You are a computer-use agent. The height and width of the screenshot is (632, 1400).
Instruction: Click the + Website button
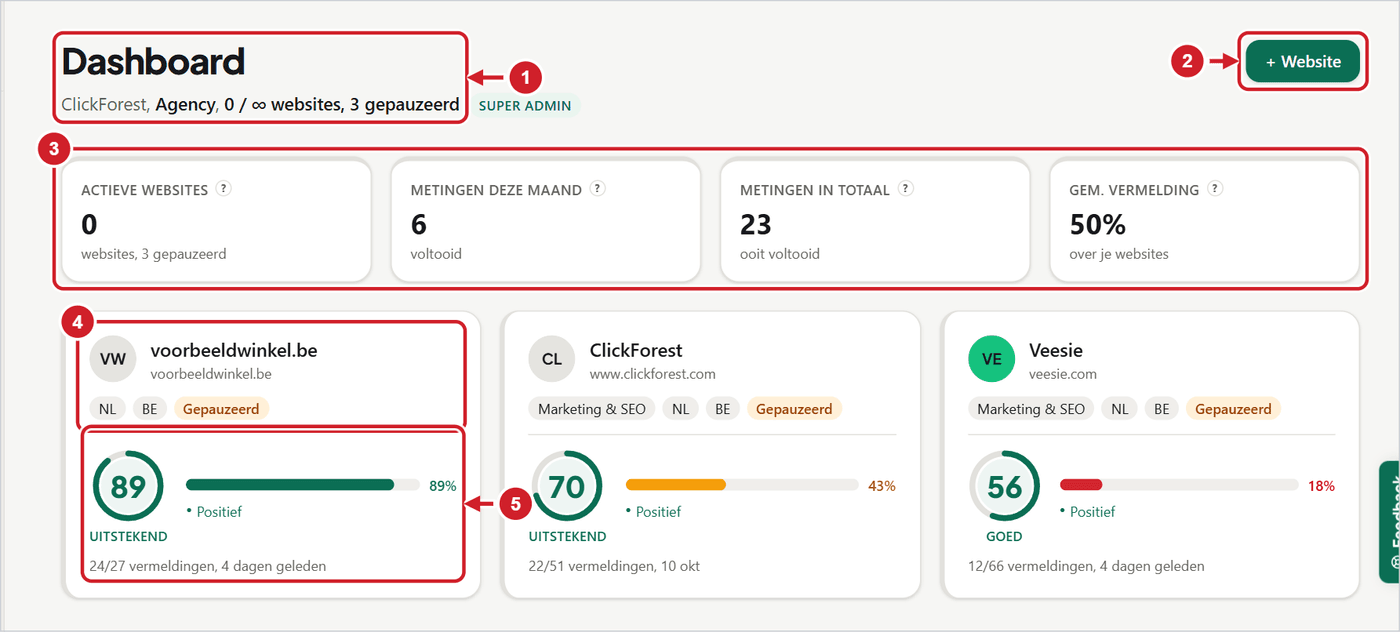click(1303, 61)
